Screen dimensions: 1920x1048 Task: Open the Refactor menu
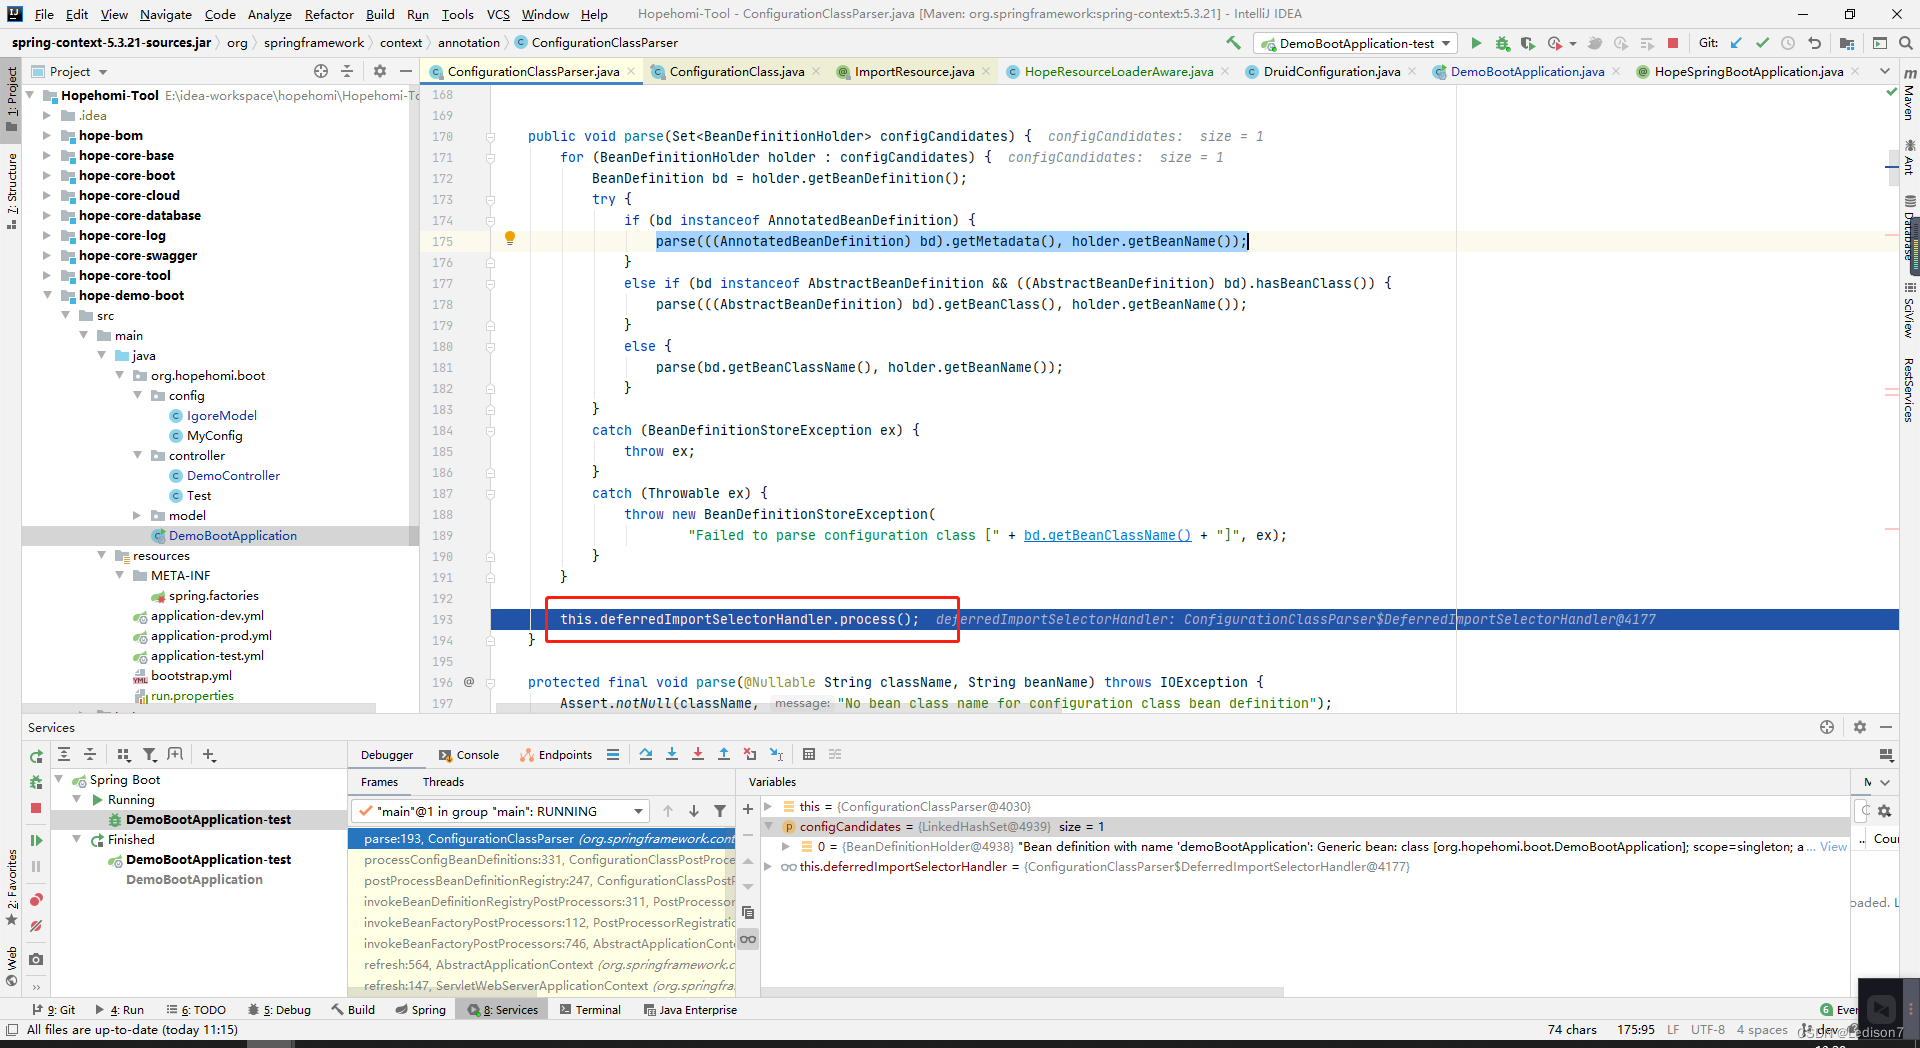click(x=329, y=14)
